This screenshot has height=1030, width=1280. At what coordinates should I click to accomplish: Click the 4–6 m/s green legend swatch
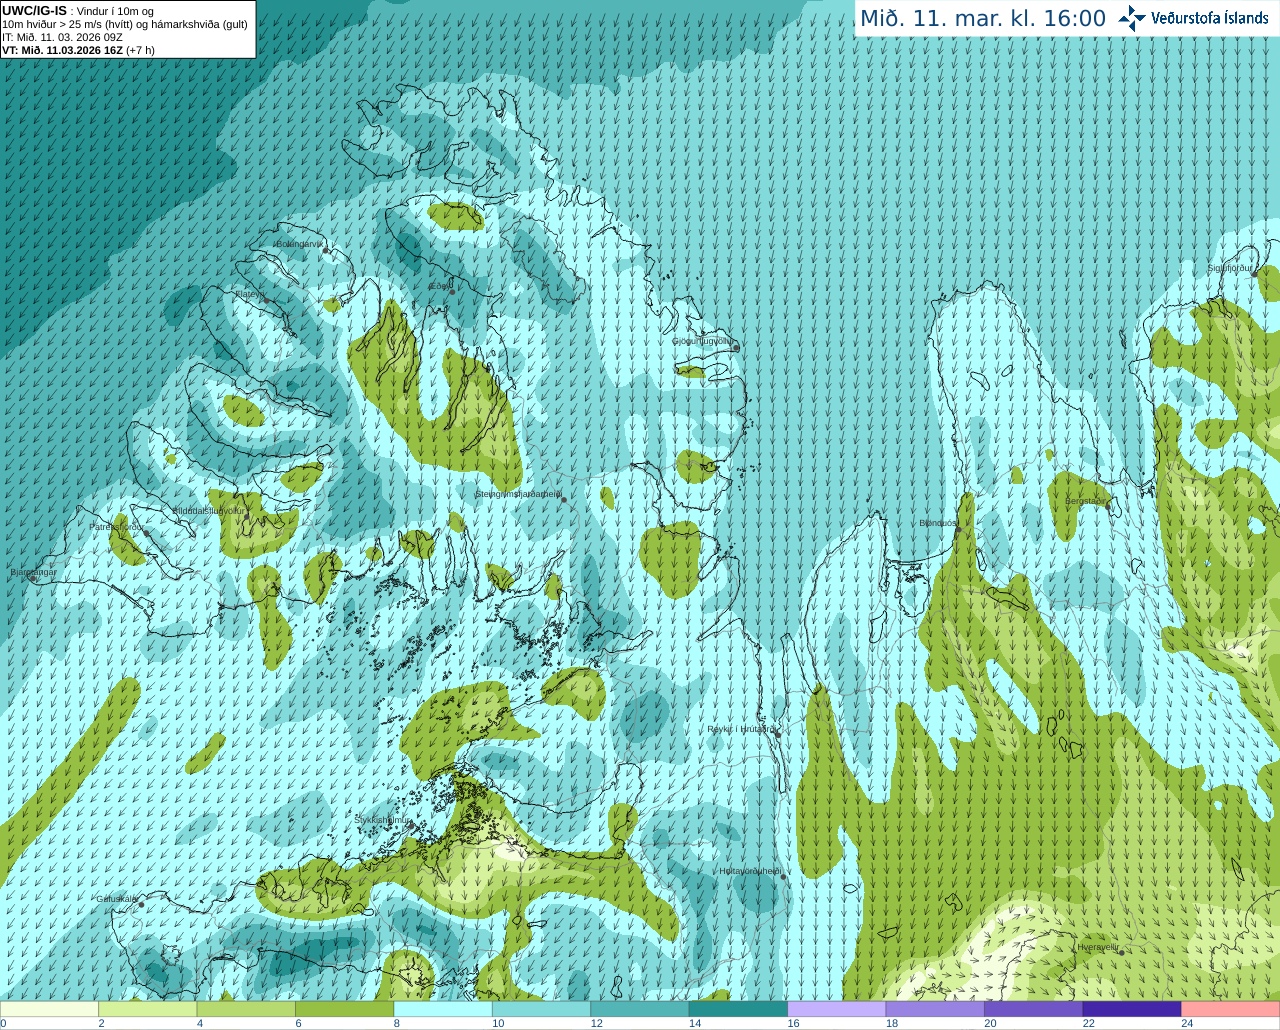pos(246,1009)
